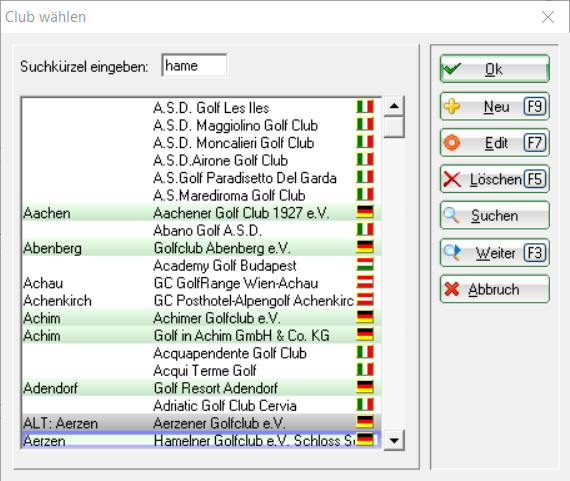Click the orange ring icon on Edit

[452, 143]
